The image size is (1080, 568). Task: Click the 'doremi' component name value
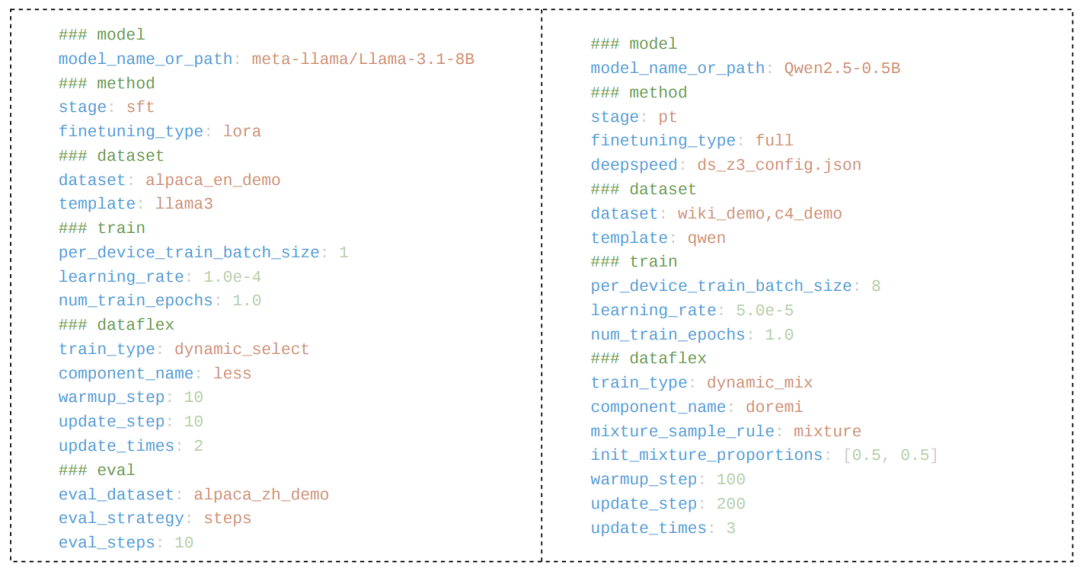[774, 408]
